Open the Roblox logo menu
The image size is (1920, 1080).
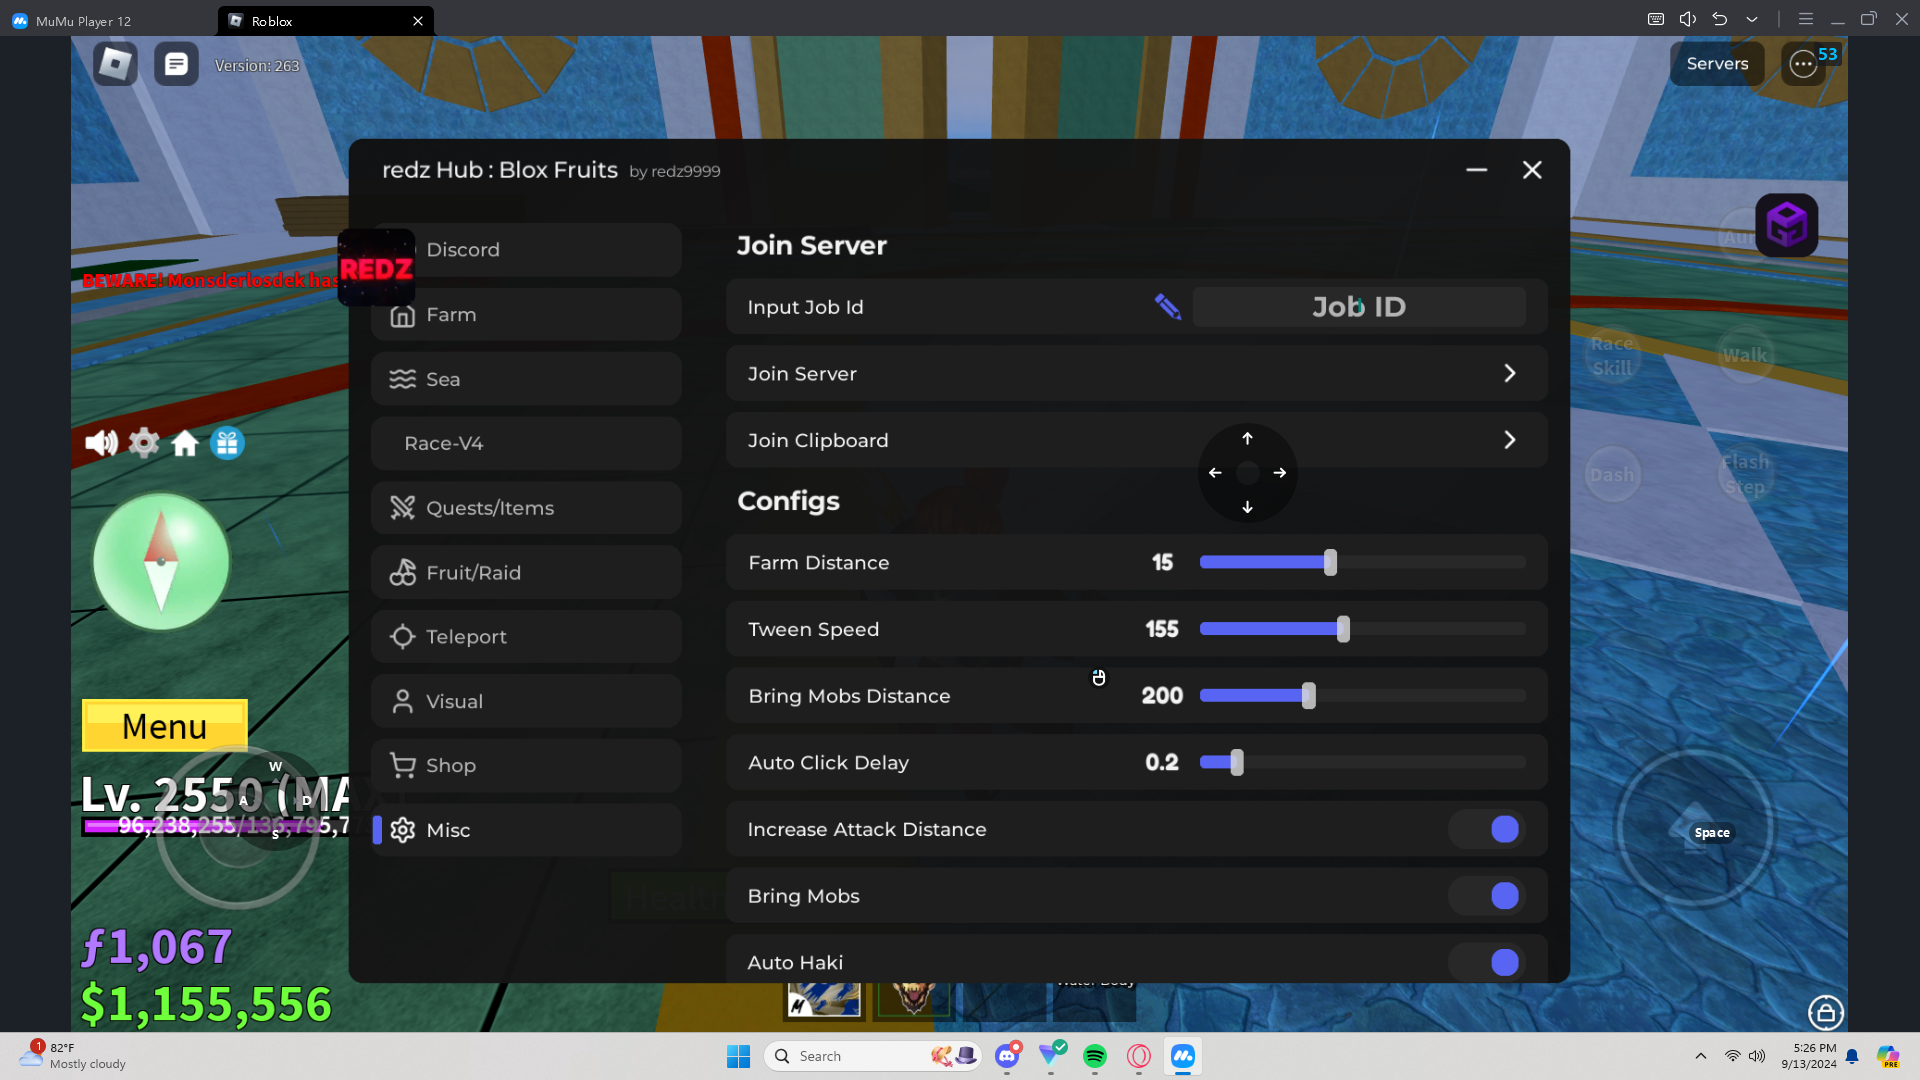pos(115,65)
